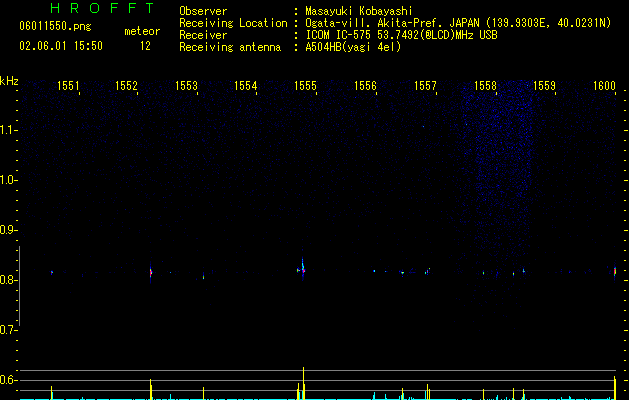Click the 1.0 kHz frequency label

(x=7, y=180)
